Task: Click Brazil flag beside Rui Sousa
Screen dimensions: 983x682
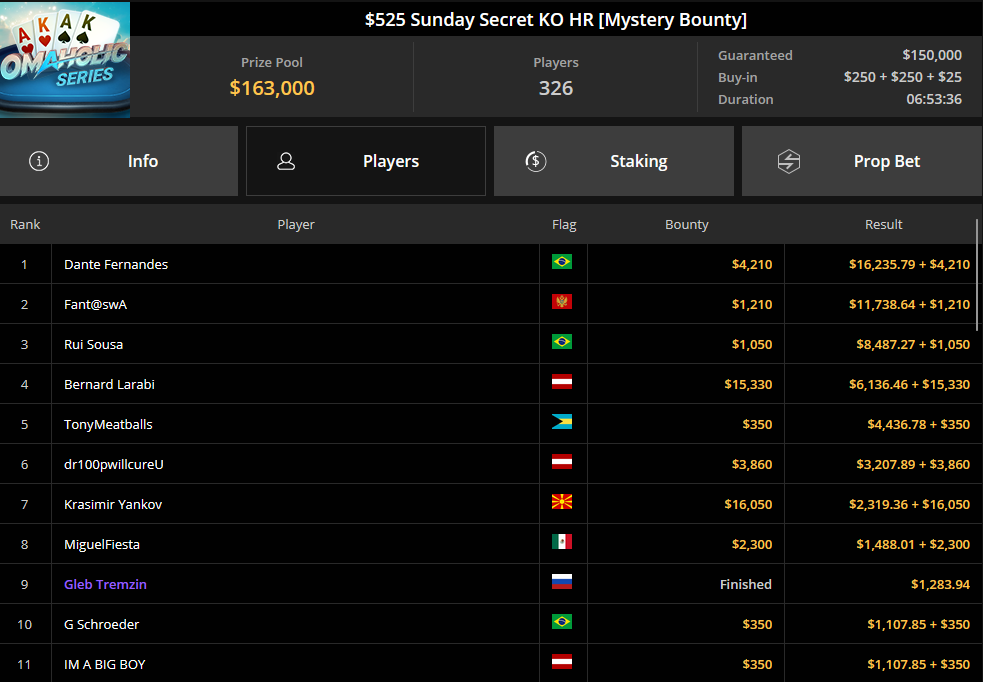Action: click(x=562, y=342)
